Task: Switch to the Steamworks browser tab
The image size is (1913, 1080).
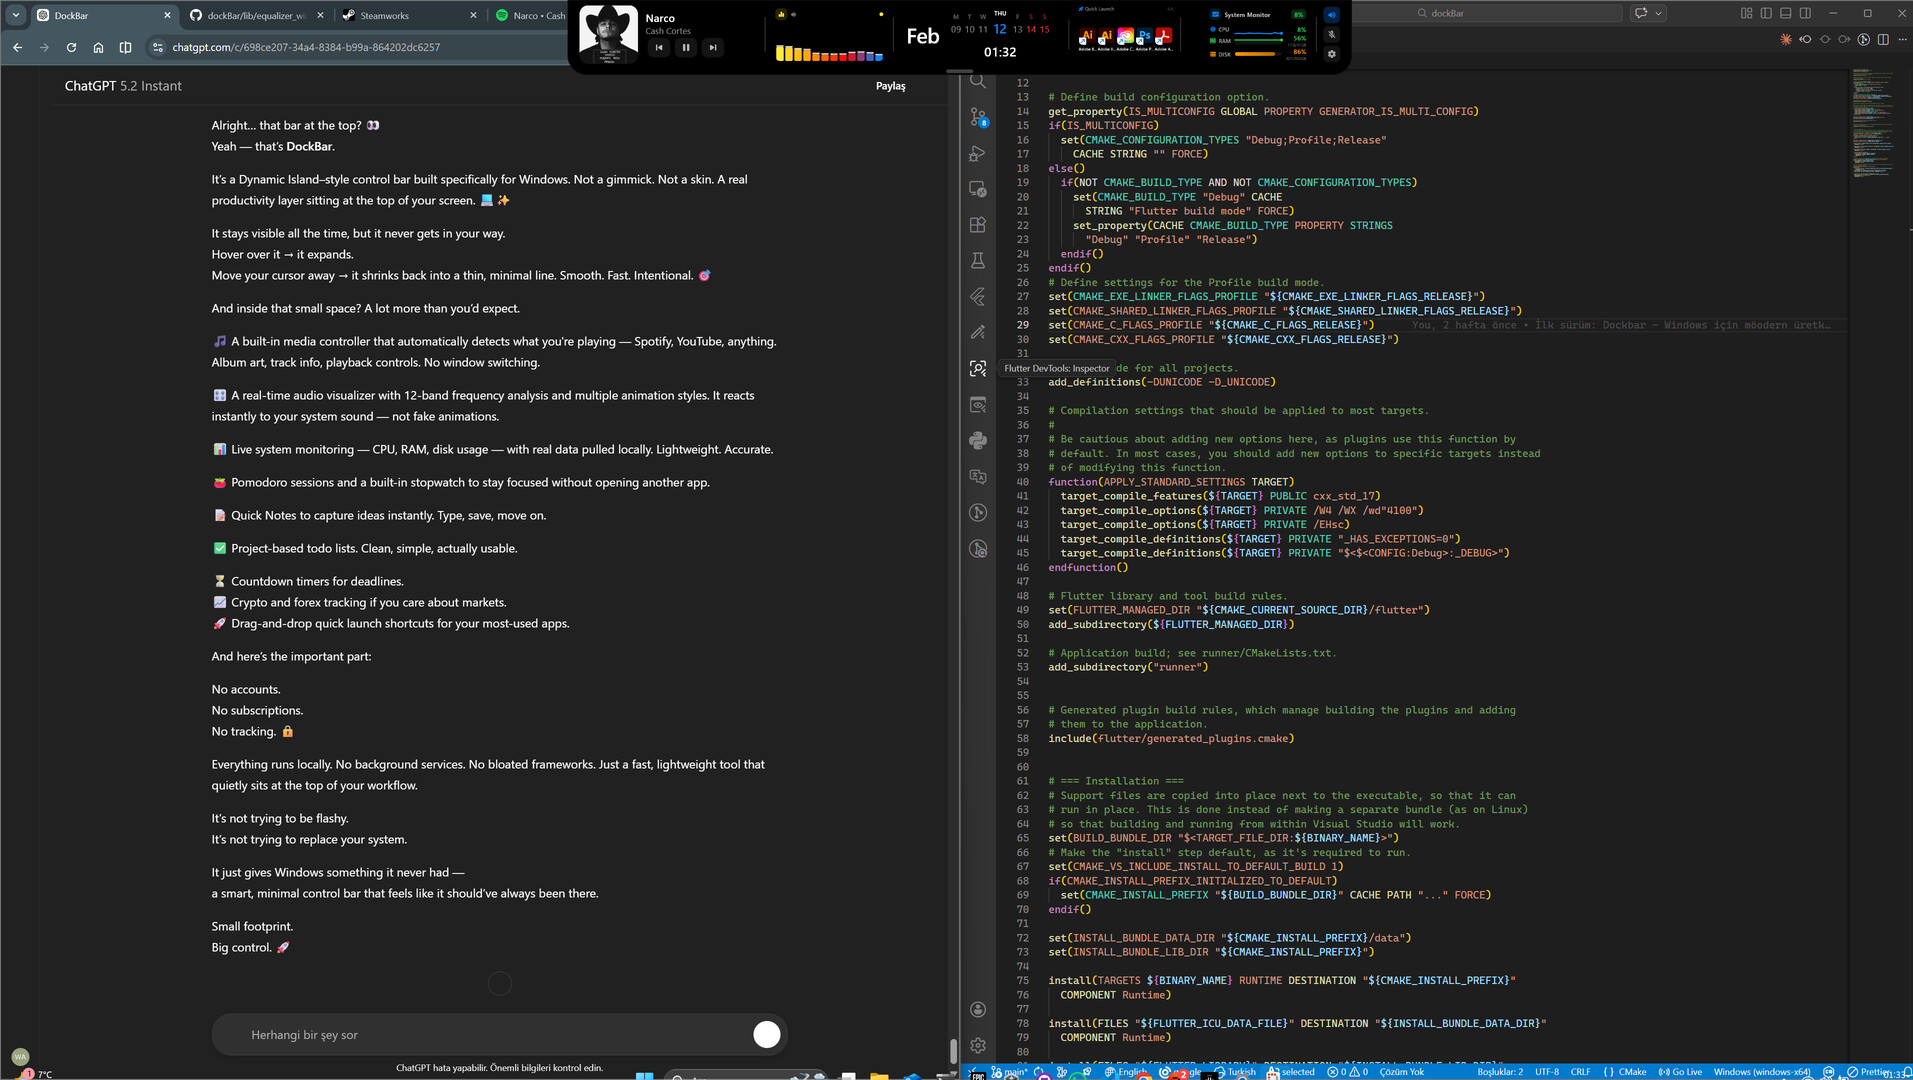Action: pos(384,15)
